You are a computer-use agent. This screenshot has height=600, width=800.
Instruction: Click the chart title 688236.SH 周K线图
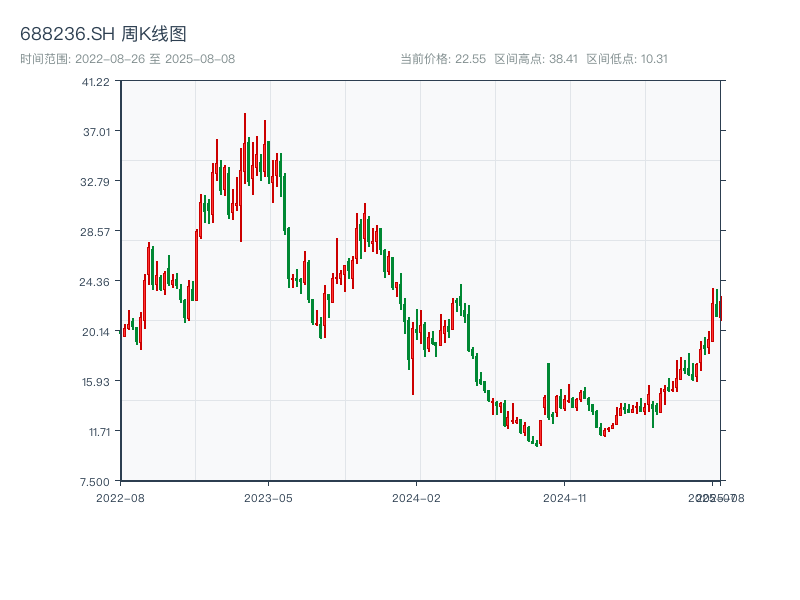point(103,34)
